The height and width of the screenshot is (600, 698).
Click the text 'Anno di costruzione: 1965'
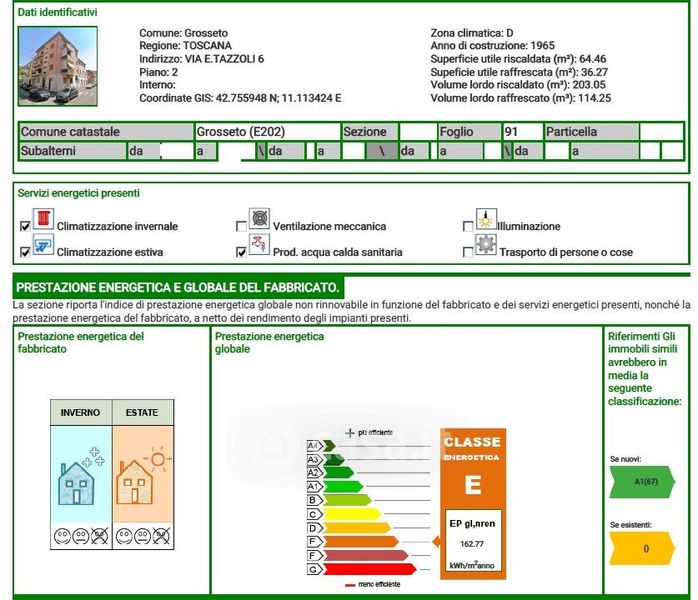[x=492, y=45]
